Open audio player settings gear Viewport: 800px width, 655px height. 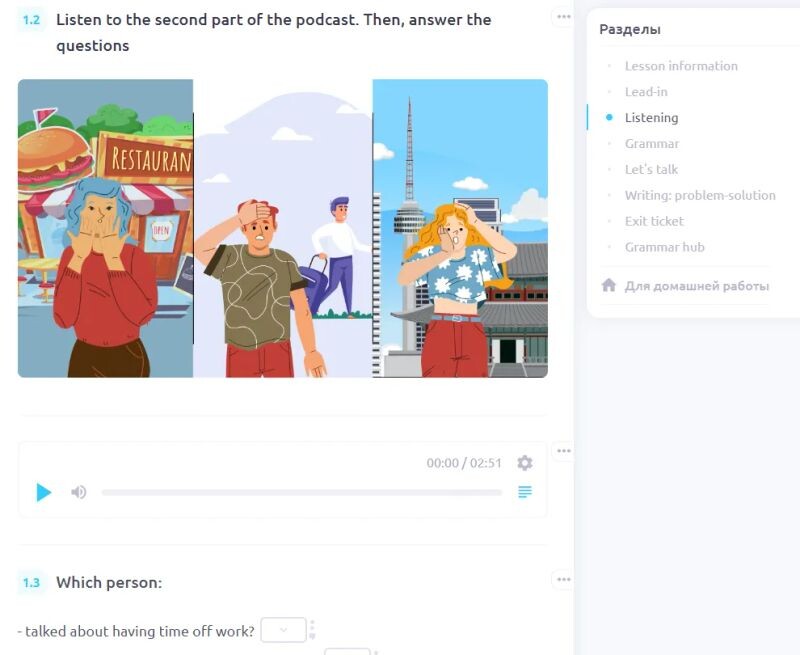524,463
